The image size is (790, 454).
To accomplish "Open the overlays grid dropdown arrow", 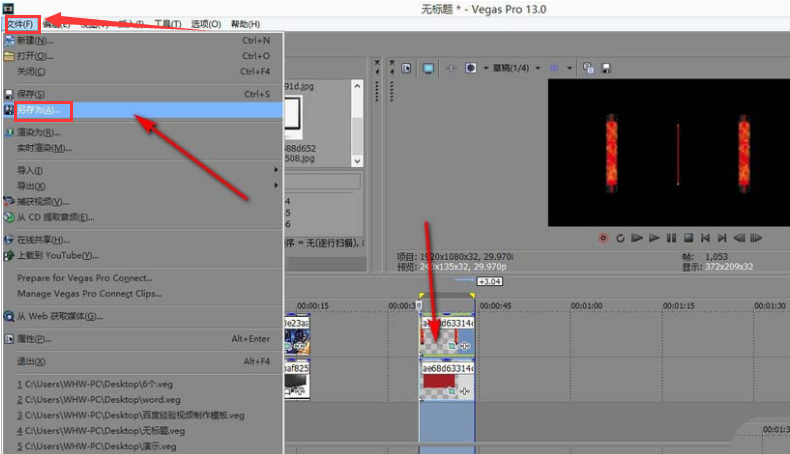I will pos(569,68).
